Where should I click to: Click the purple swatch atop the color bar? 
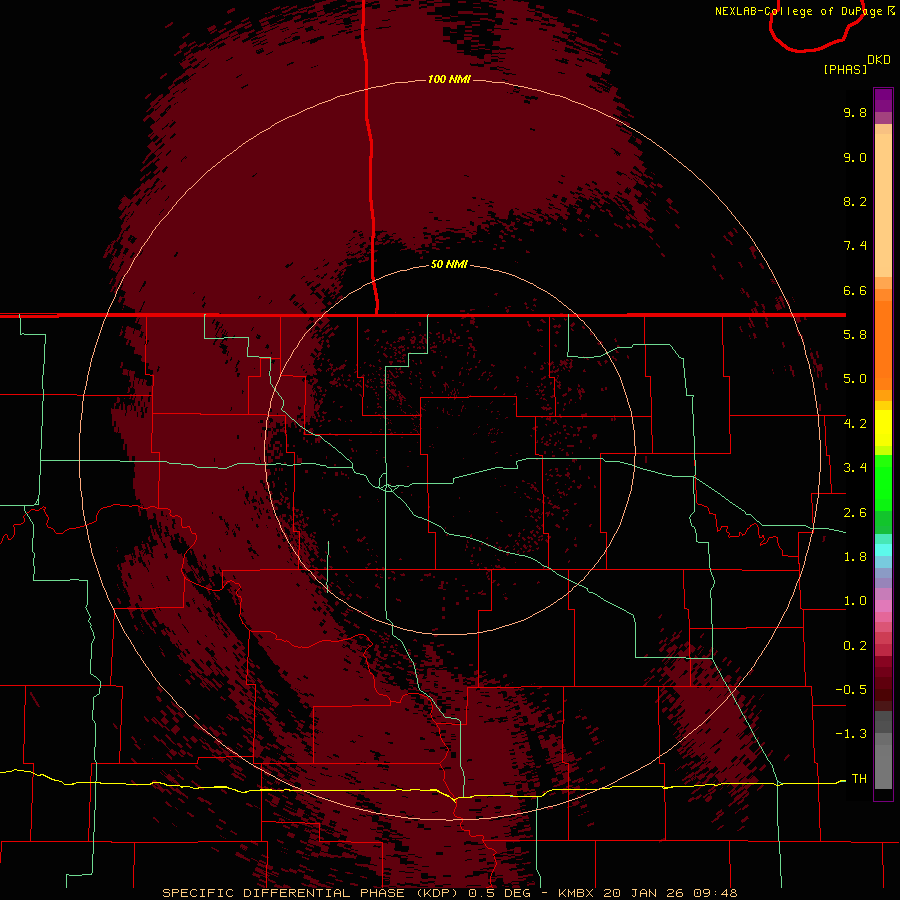coord(883,100)
